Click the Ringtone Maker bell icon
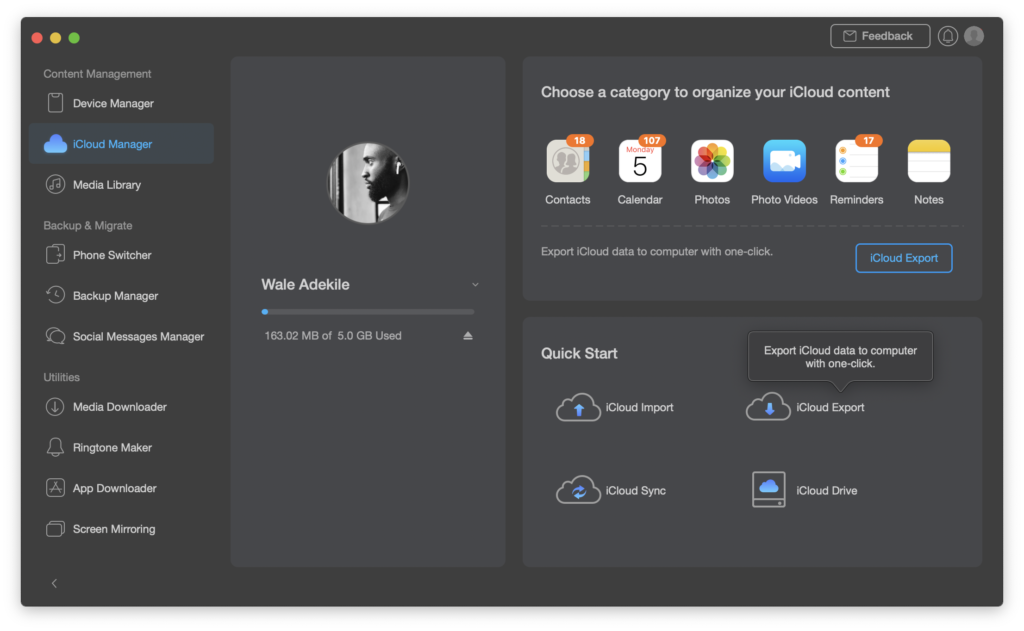The height and width of the screenshot is (631, 1024). (56, 447)
